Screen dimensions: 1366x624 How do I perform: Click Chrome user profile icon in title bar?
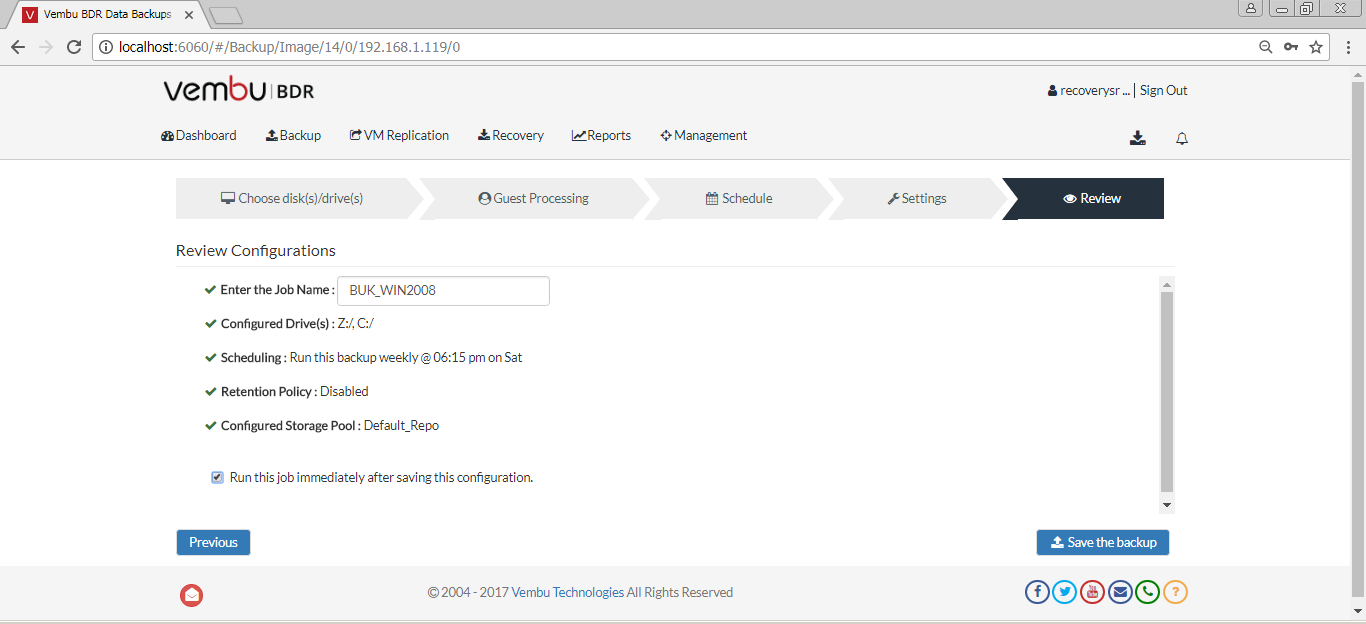click(x=1251, y=8)
